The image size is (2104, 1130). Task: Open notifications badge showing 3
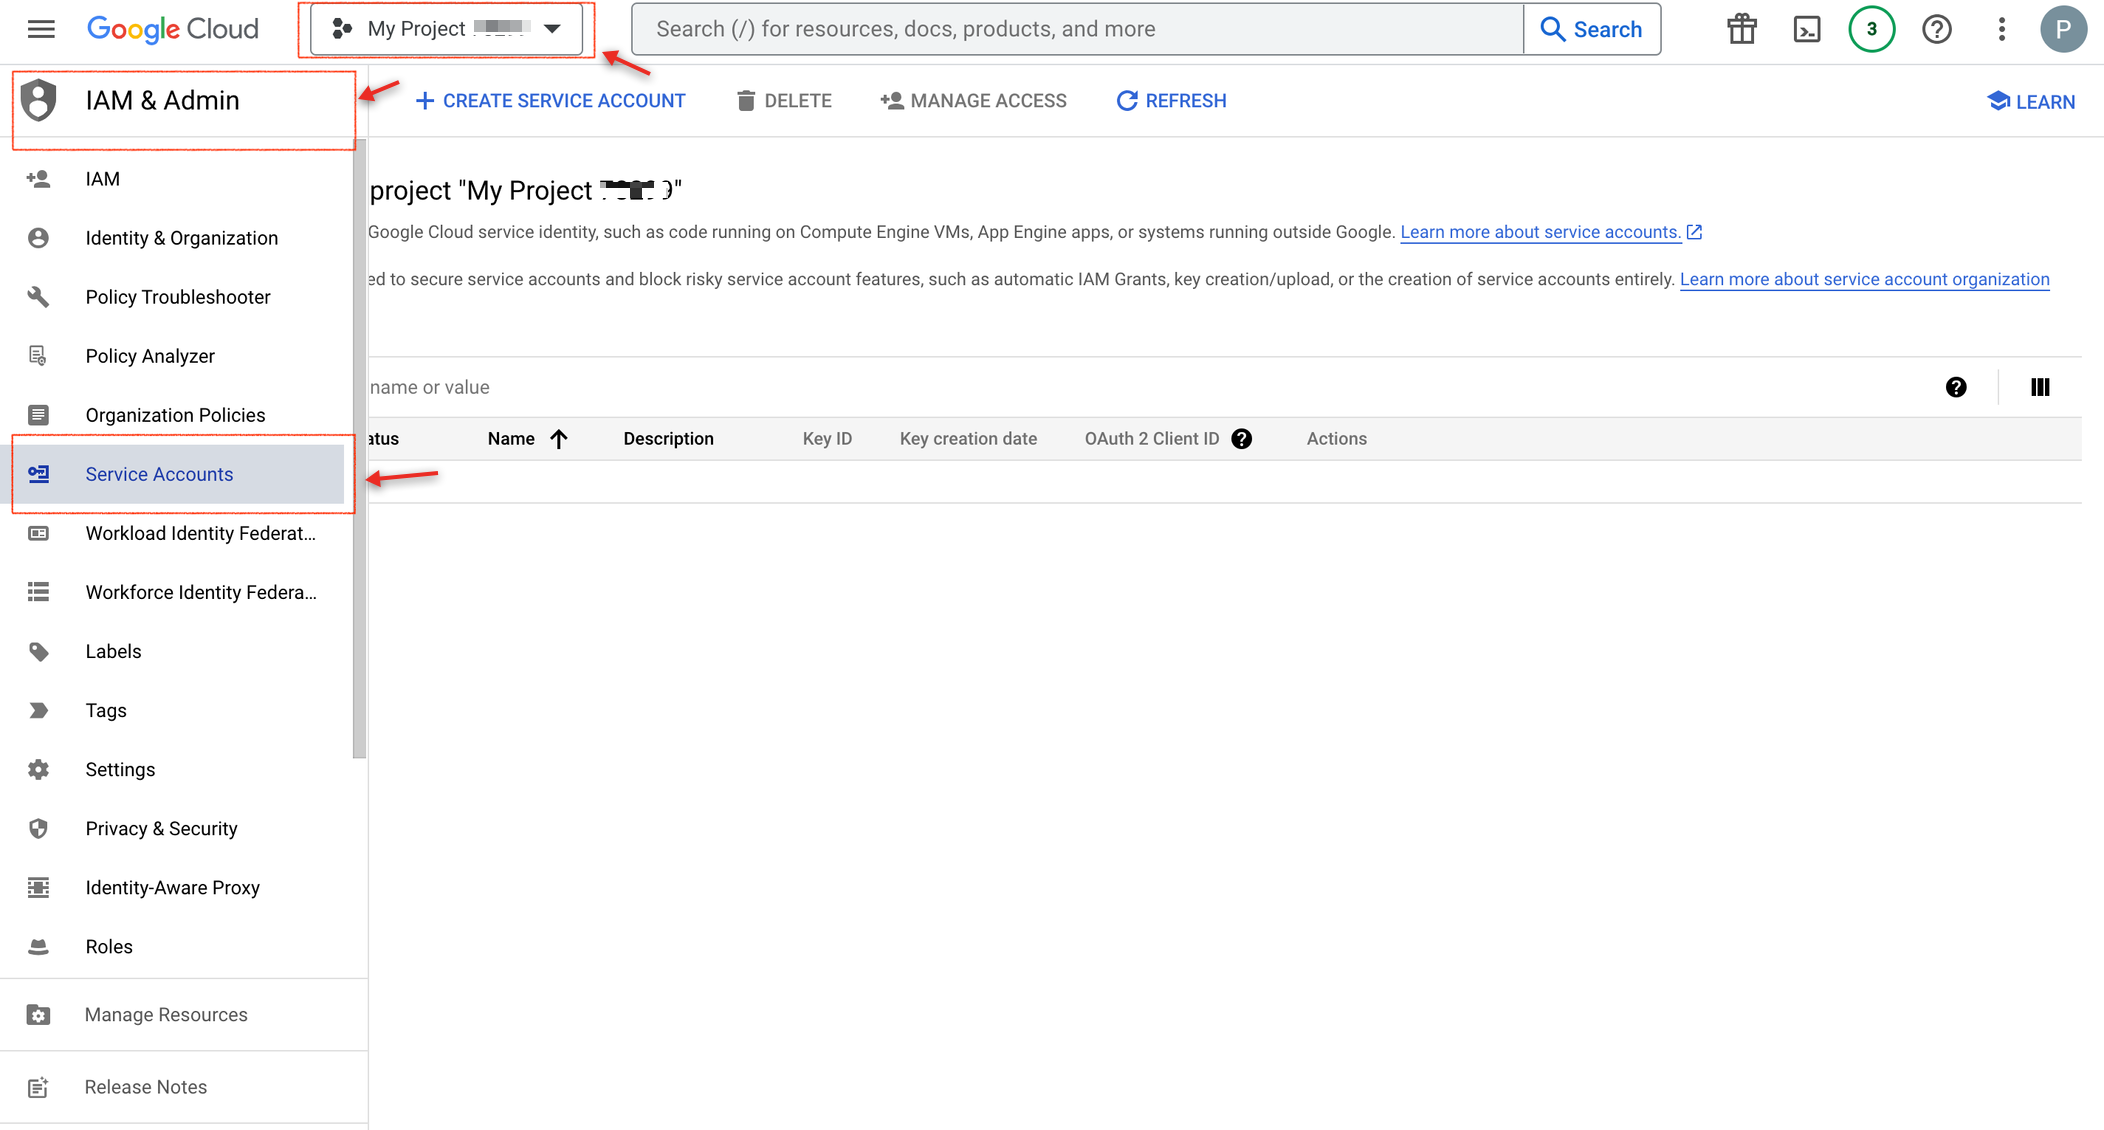click(1871, 29)
